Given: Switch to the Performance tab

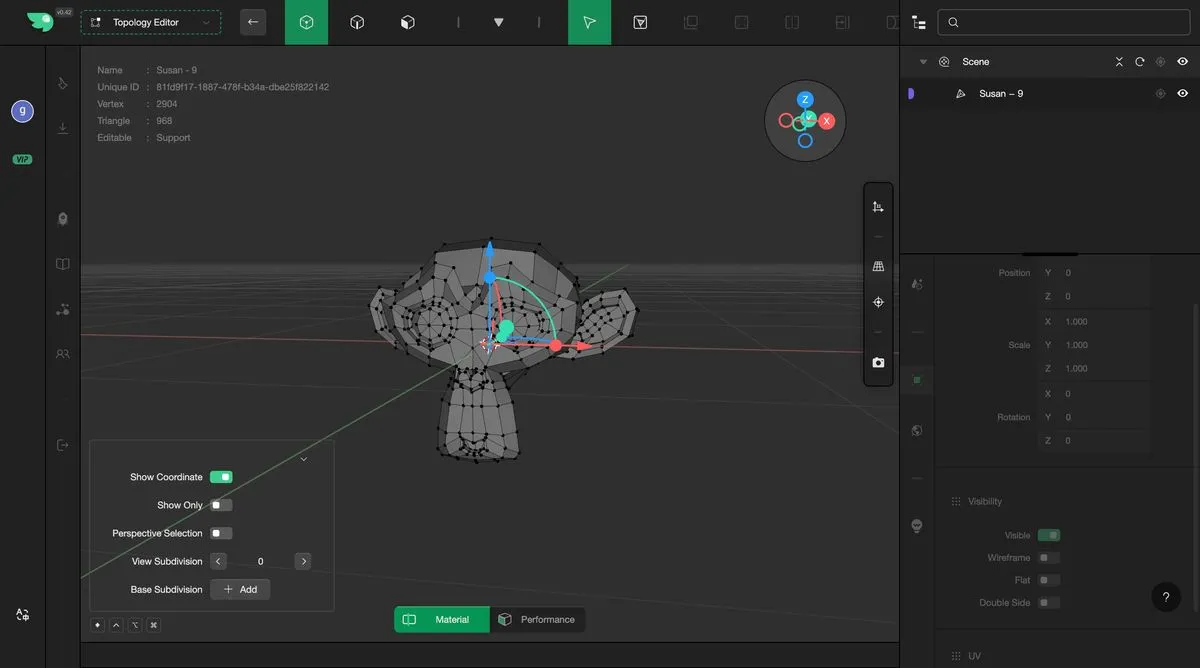Looking at the screenshot, I should [x=537, y=620].
